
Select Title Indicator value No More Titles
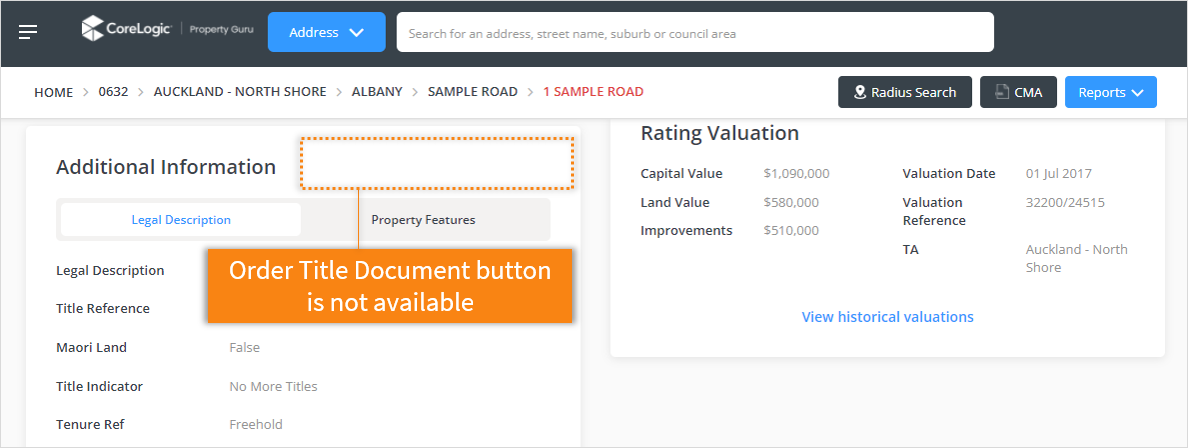pyautogui.click(x=274, y=387)
